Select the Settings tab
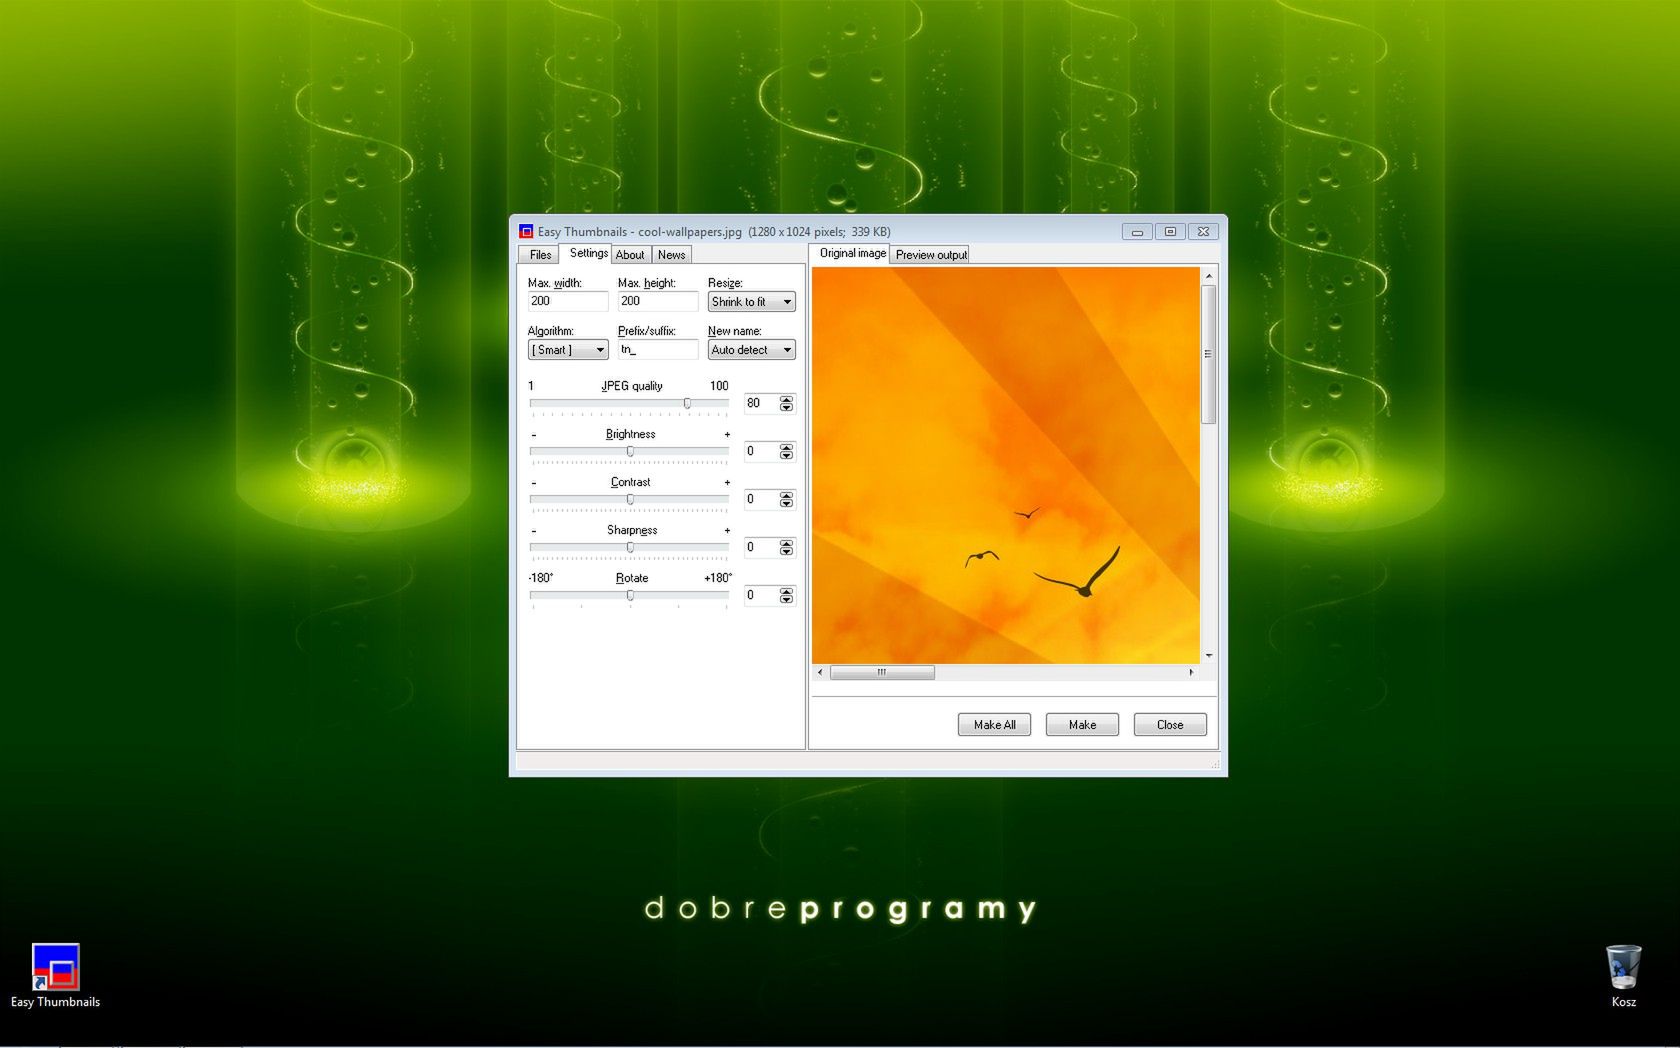Screen dimensions: 1680x1048 tap(588, 253)
